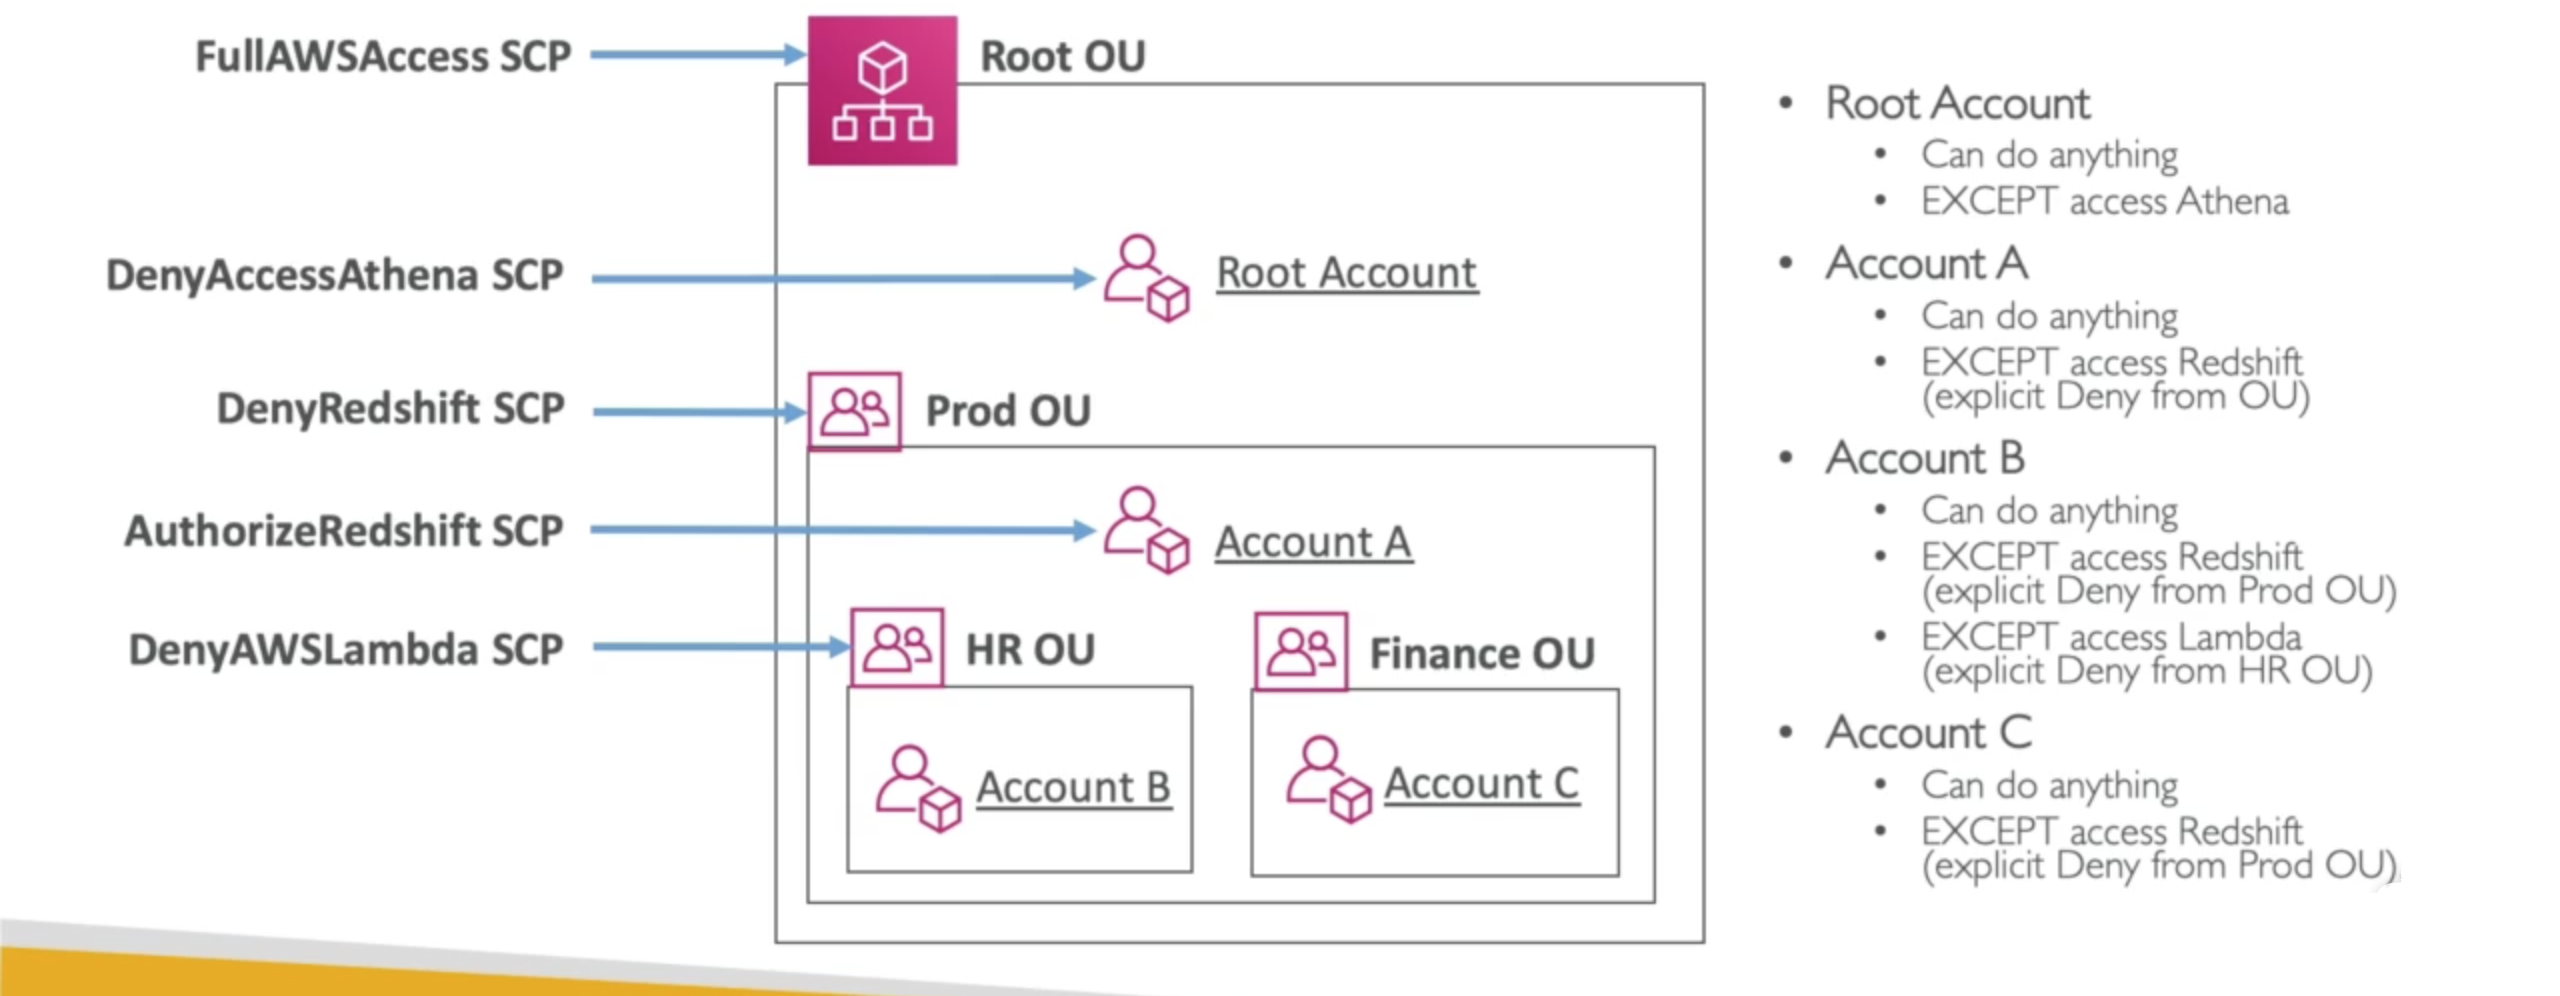This screenshot has height=996, width=2560.
Task: Click 'Can do anything' under Account B
Action: (x=2049, y=511)
